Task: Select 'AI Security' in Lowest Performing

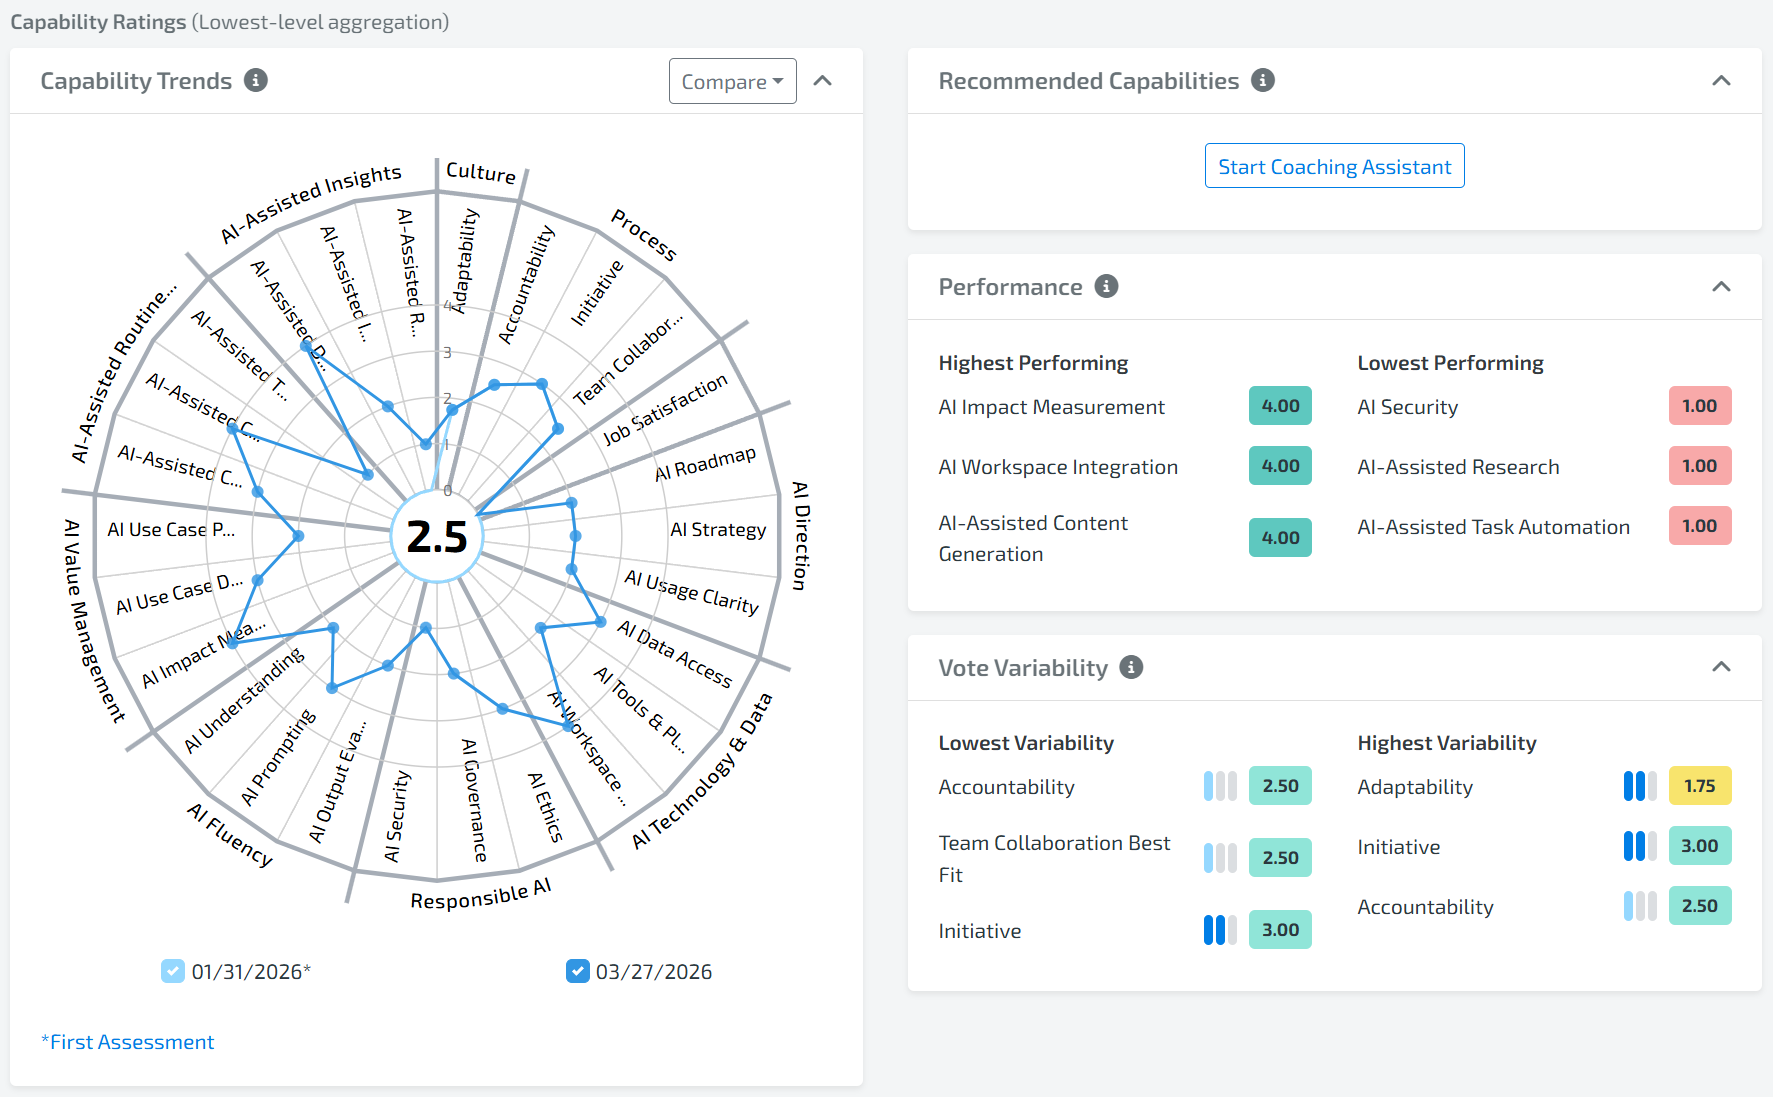Action: [x=1407, y=407]
